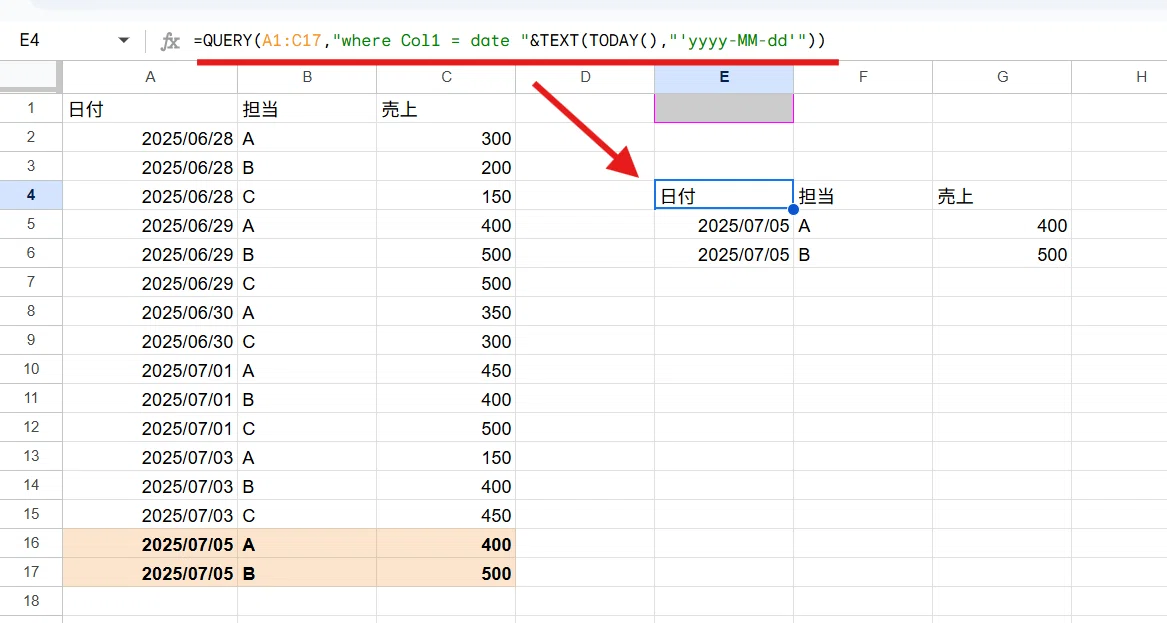The width and height of the screenshot is (1167, 623).
Task: Select row 18 header
Action: (31, 601)
